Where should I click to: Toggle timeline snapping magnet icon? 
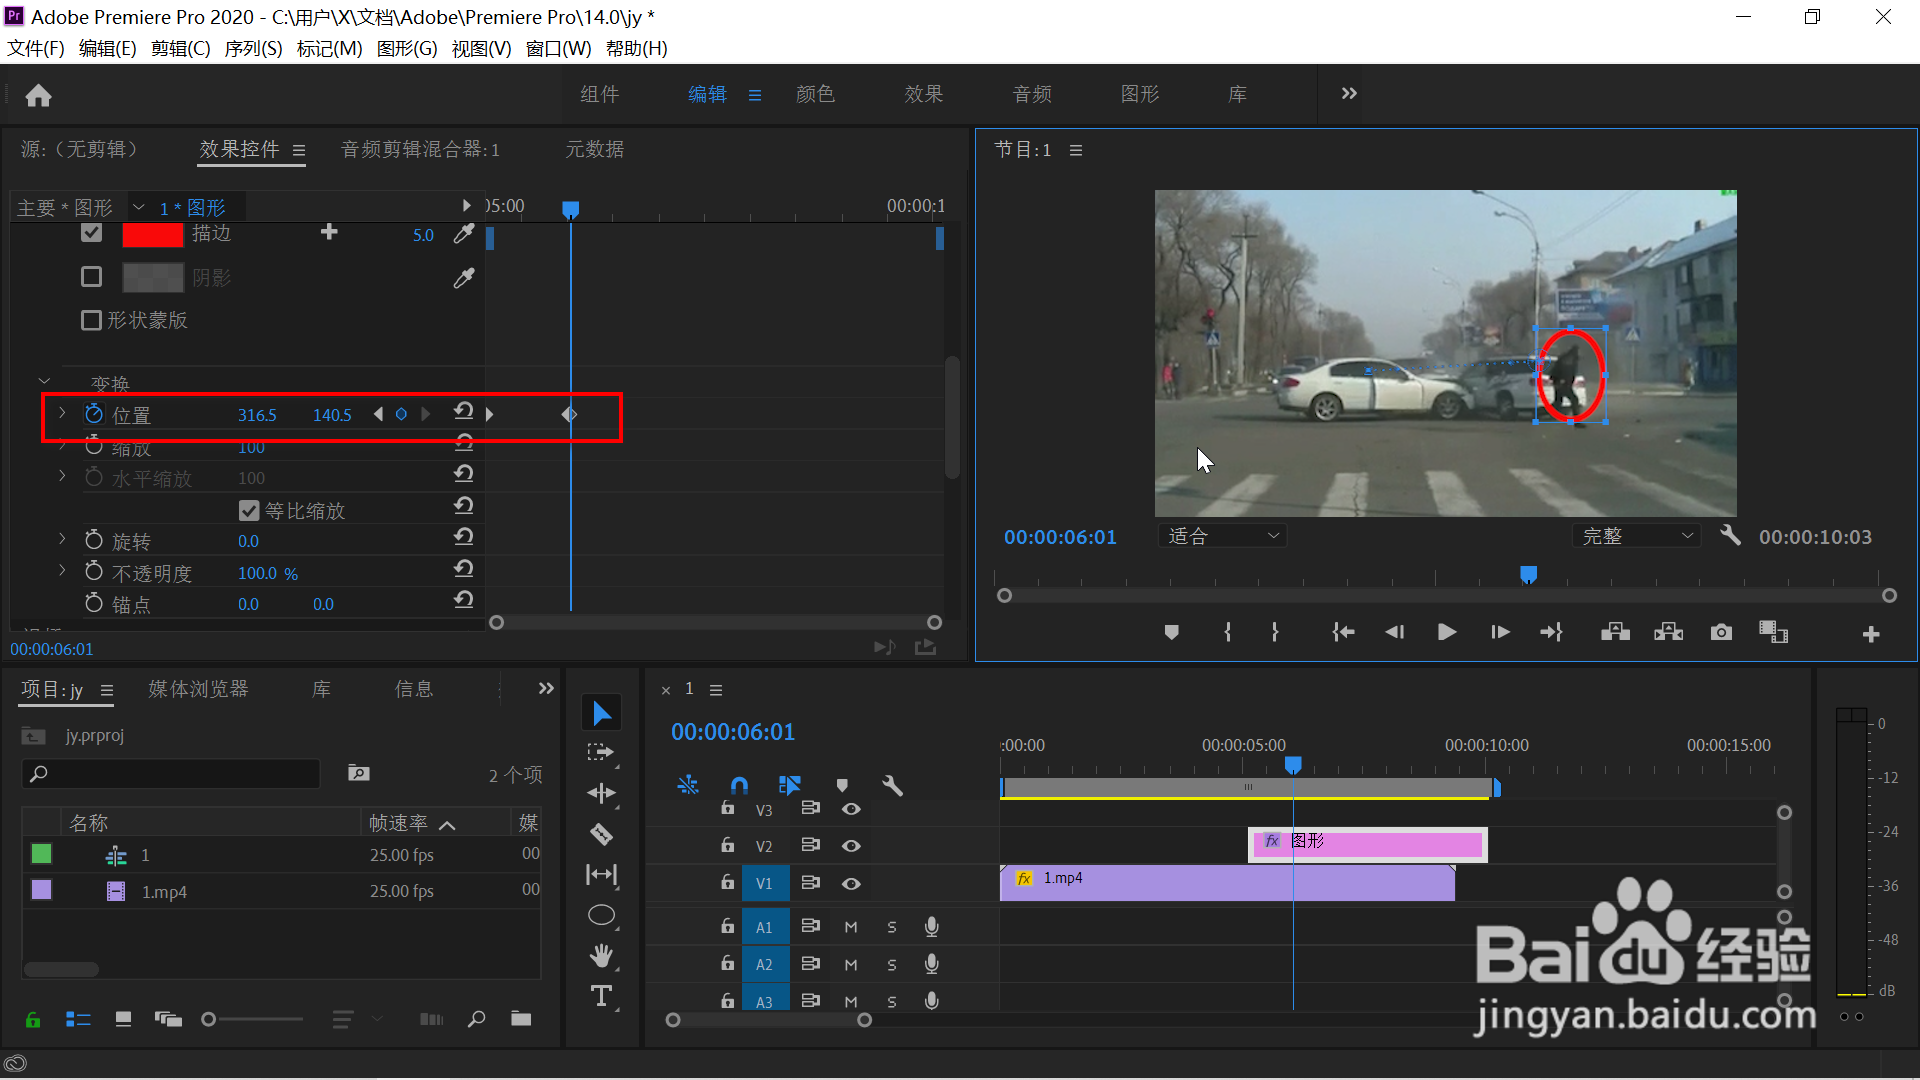(x=739, y=786)
